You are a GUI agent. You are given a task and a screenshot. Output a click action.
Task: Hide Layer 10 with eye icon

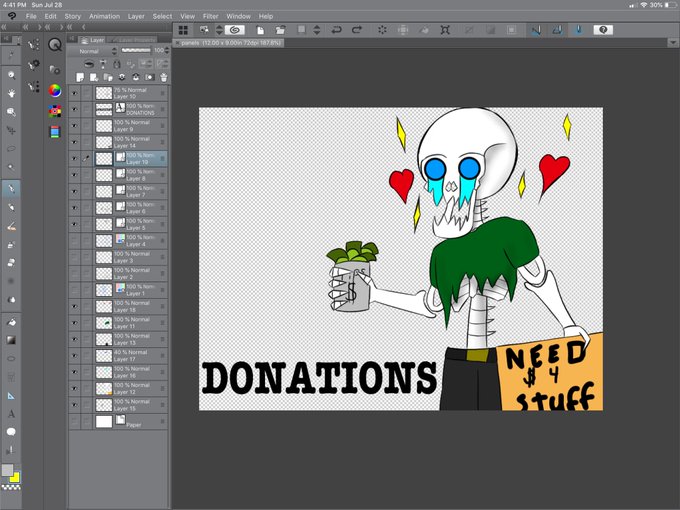click(75, 93)
